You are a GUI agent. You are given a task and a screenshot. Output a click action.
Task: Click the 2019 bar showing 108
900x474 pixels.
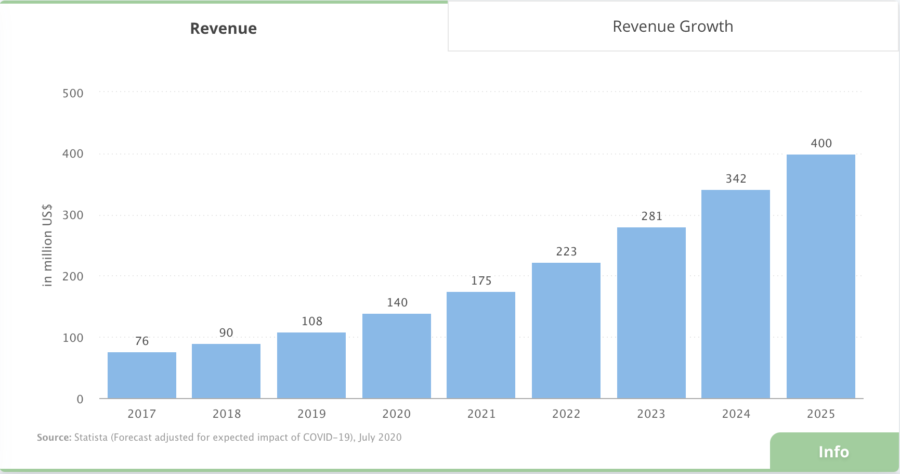click(311, 366)
